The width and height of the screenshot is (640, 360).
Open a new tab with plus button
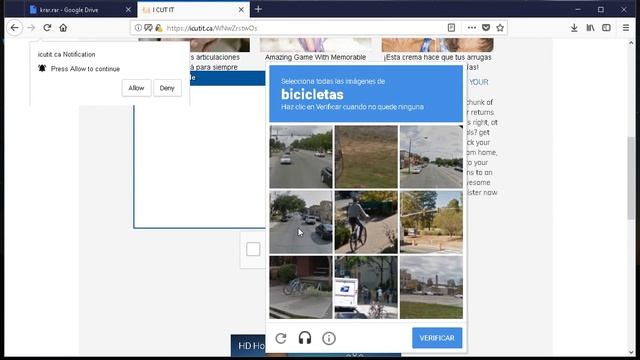click(258, 9)
